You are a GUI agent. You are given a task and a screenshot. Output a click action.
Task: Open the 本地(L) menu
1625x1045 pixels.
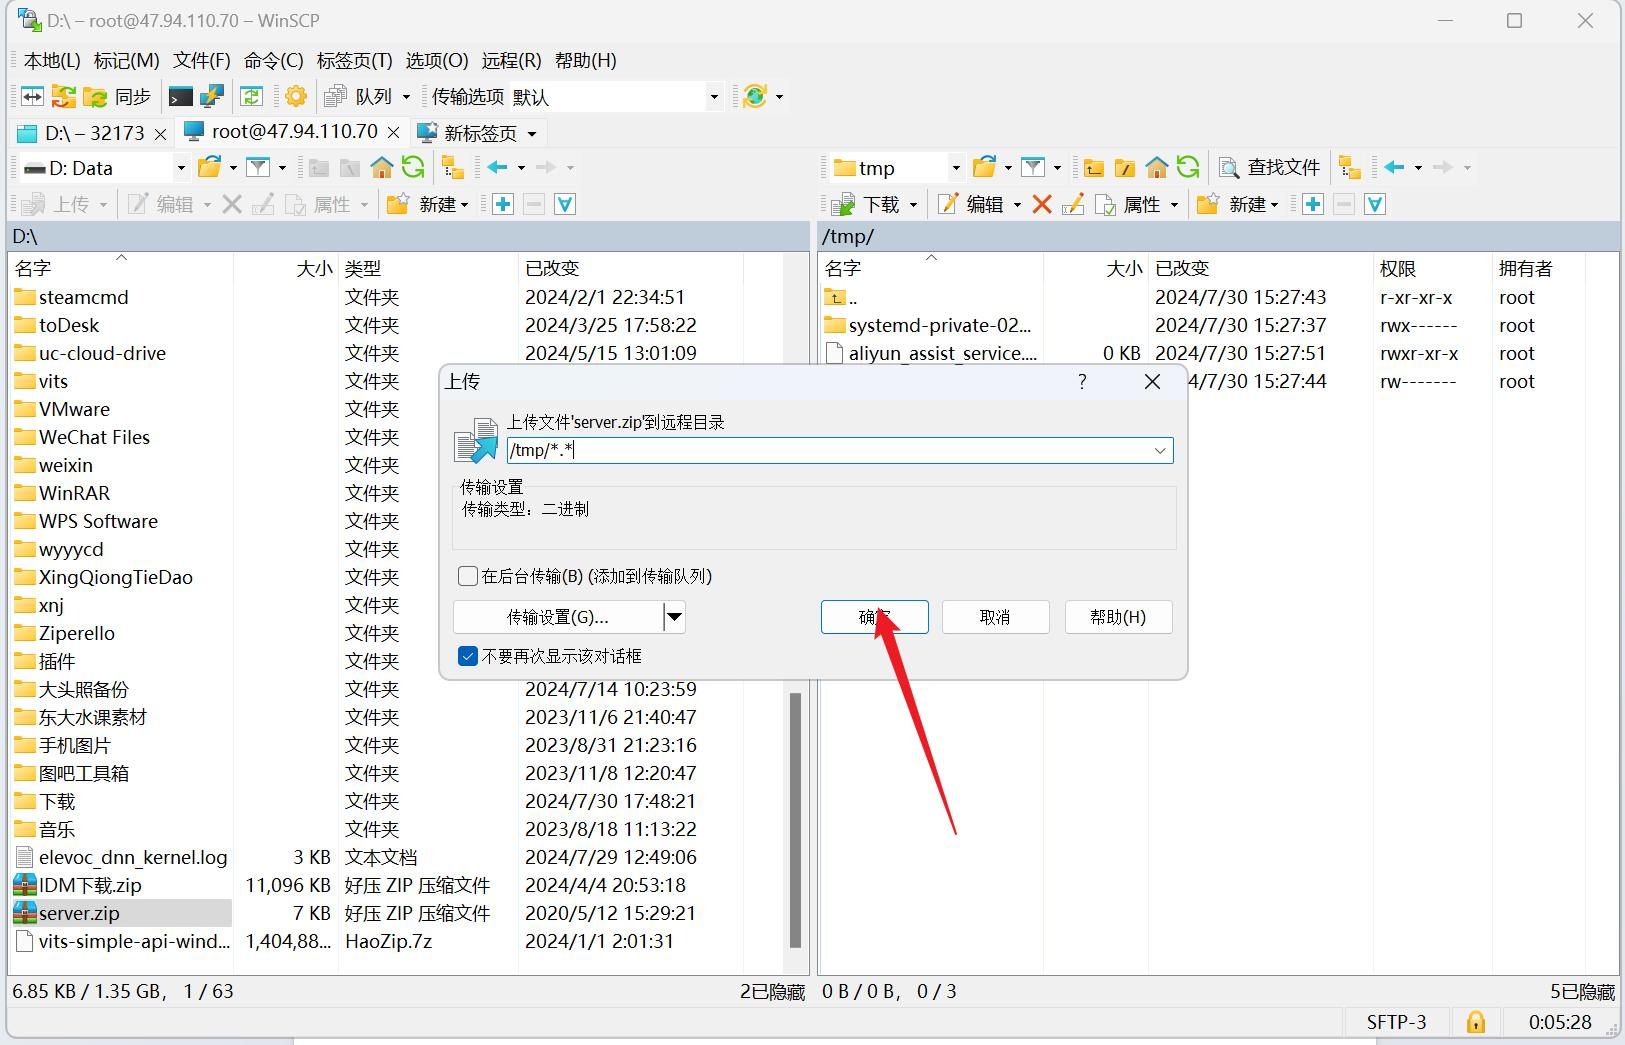[52, 60]
